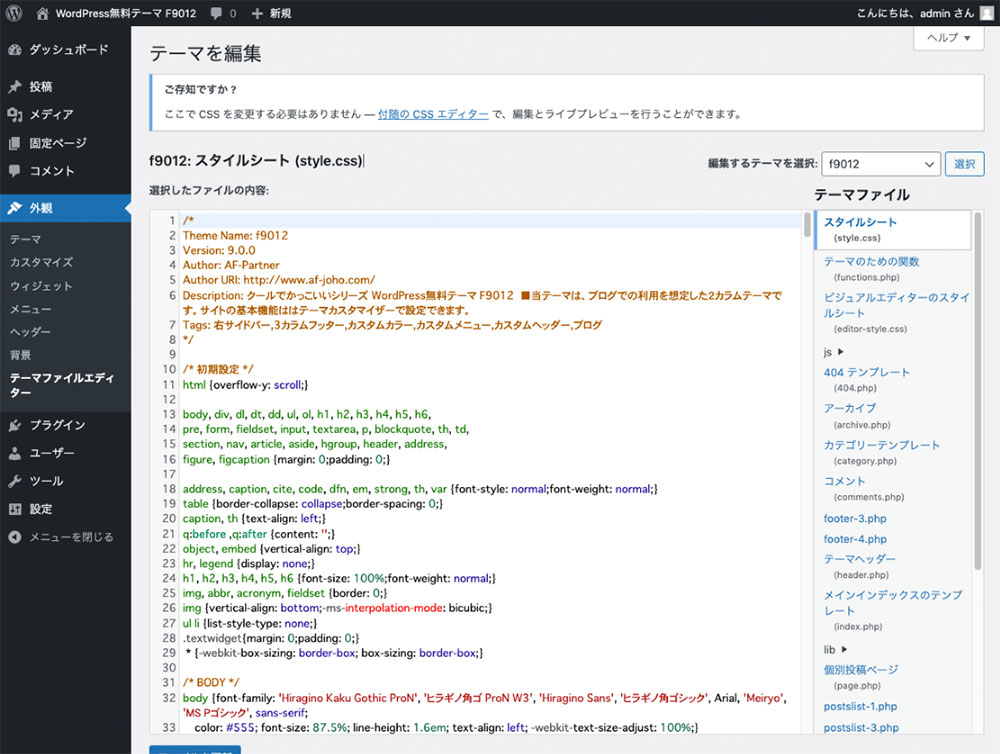Screen dimensions: 1000x754
Task: Open the theme selector dropdown showing f9012
Action: (881, 164)
